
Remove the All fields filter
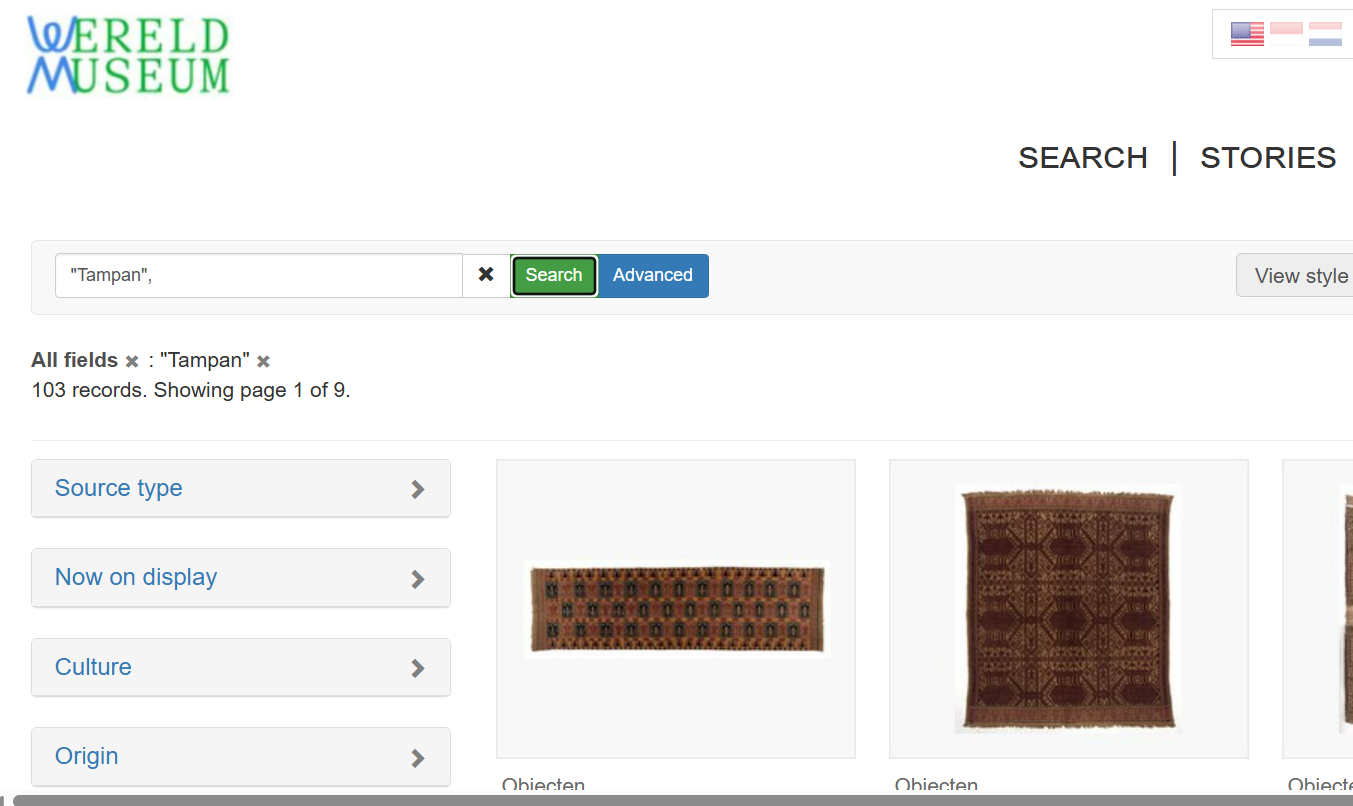[131, 361]
